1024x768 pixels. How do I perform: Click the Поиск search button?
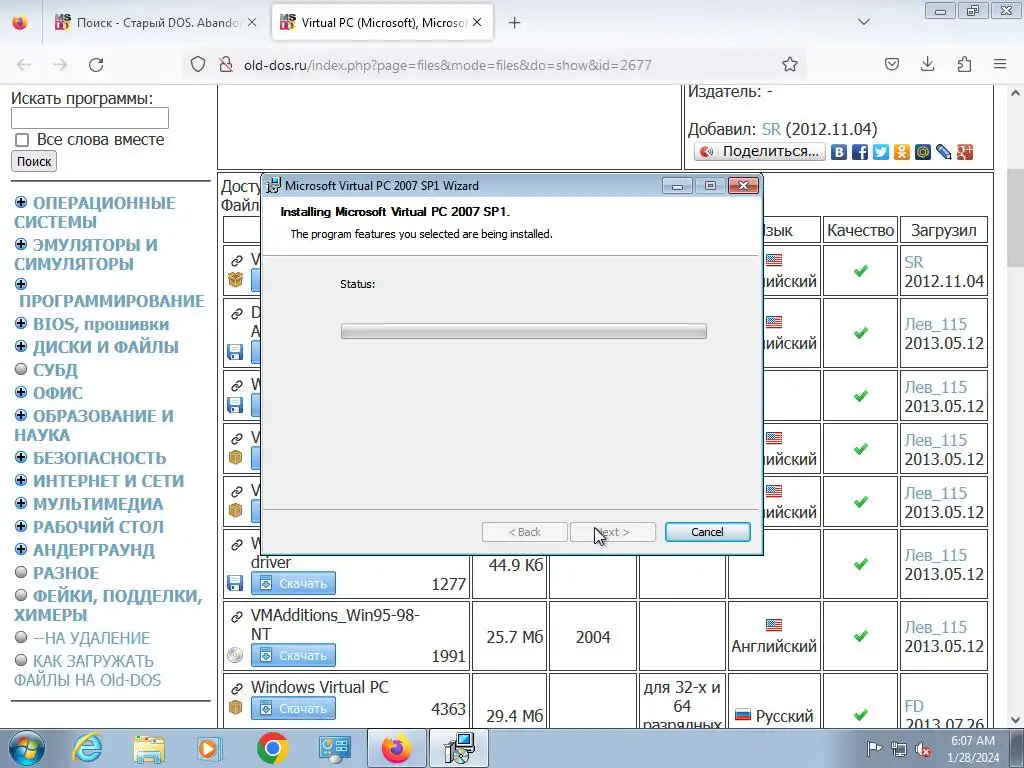(x=34, y=161)
